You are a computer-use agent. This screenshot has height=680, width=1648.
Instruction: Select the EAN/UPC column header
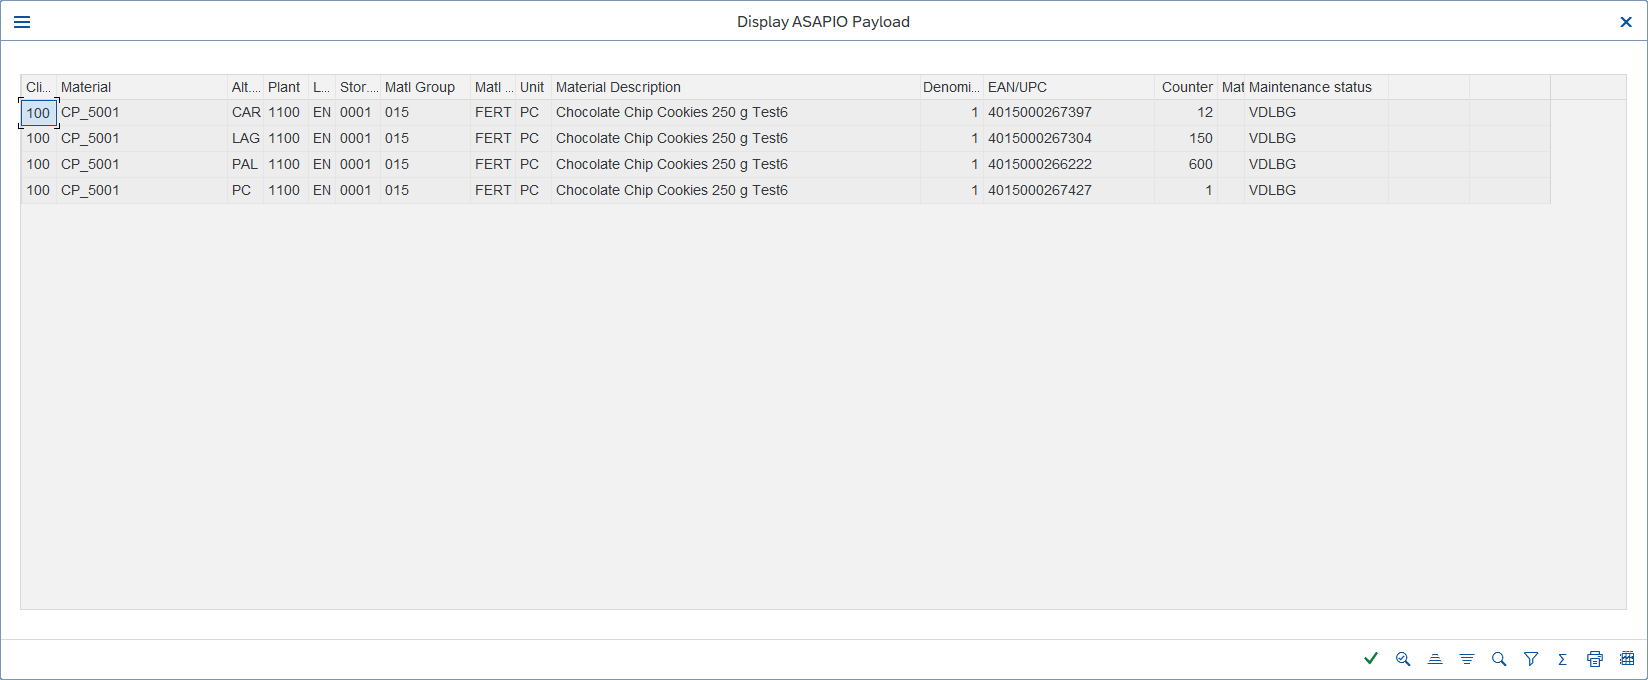(x=1069, y=87)
